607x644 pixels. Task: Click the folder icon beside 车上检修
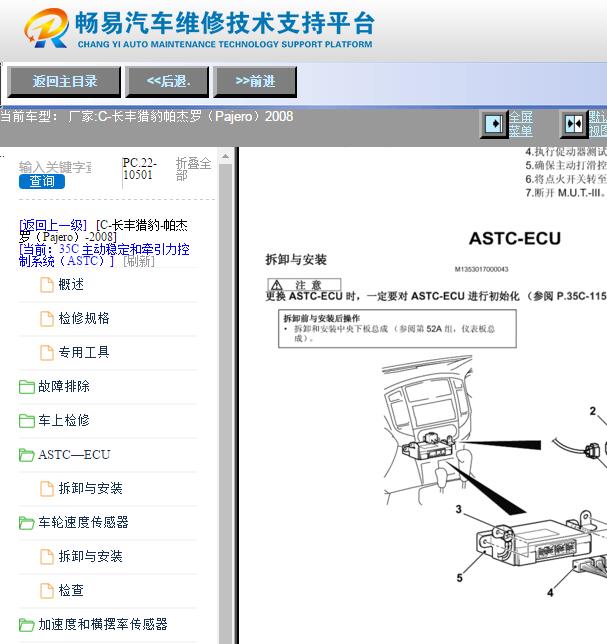coord(27,421)
